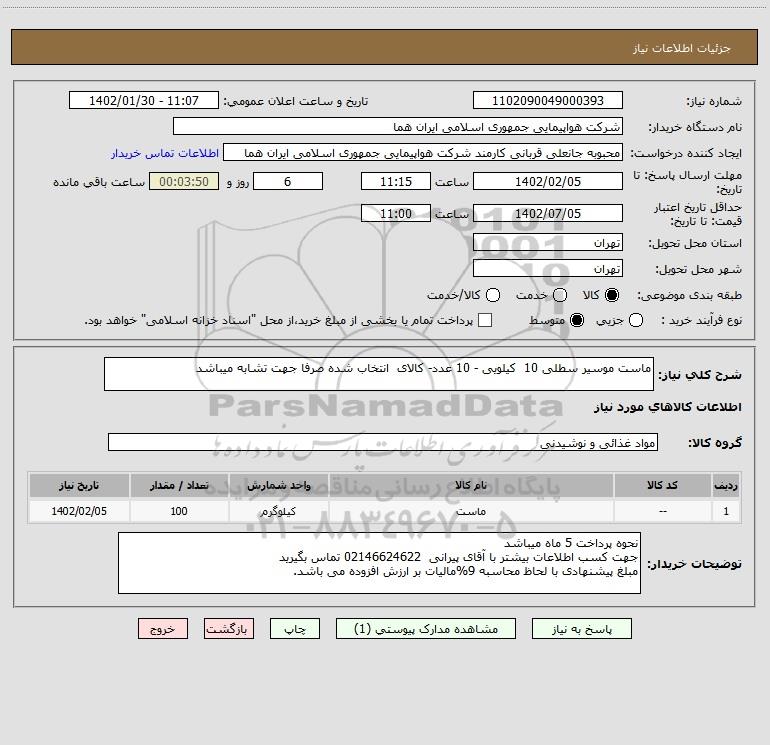Select the خدمت radio button
Viewport: 770px width, 745px height.
(560, 295)
